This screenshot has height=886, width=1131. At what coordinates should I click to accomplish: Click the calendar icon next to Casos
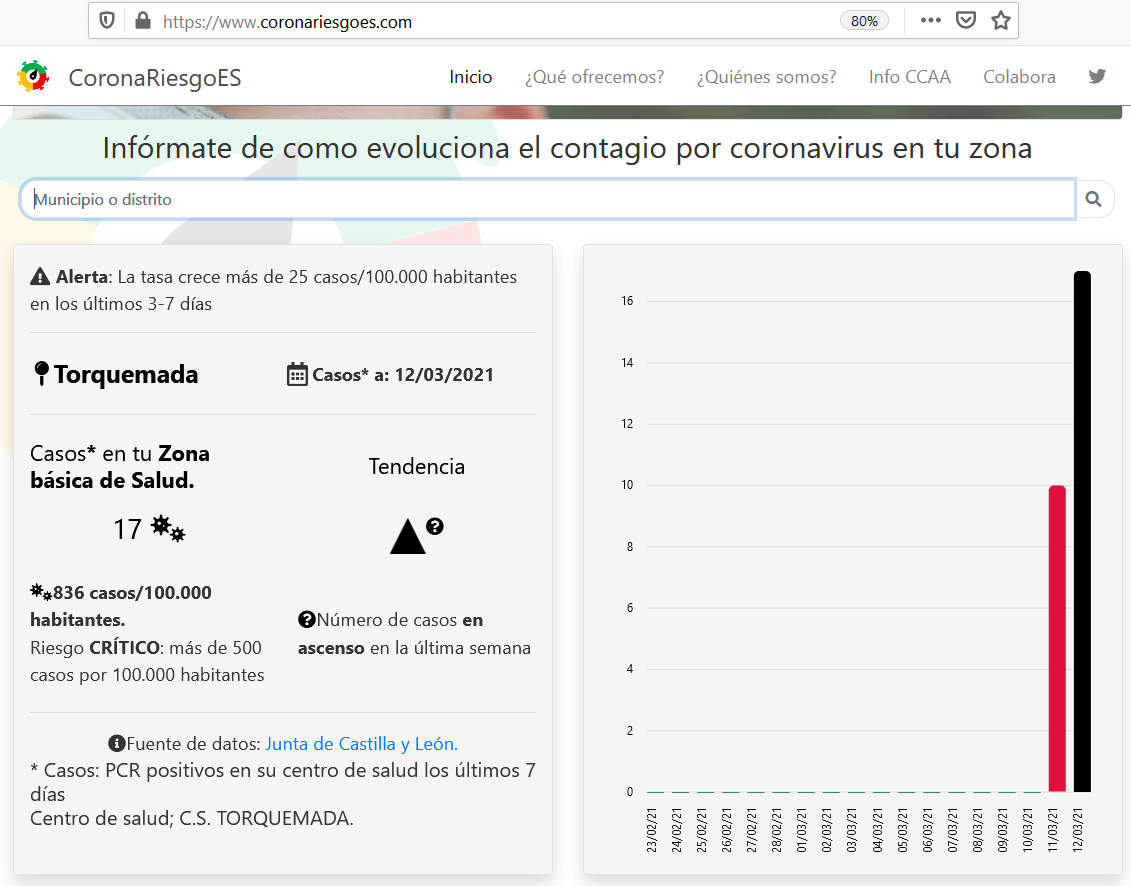pos(297,374)
